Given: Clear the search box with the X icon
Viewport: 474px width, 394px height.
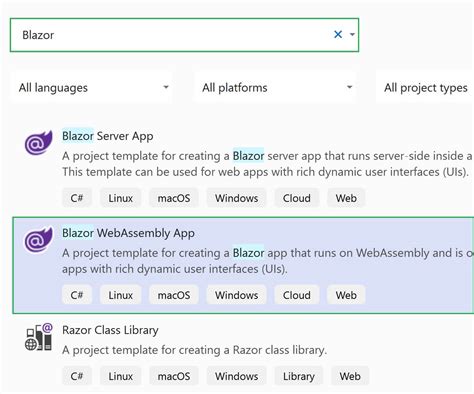Looking at the screenshot, I should click(338, 34).
